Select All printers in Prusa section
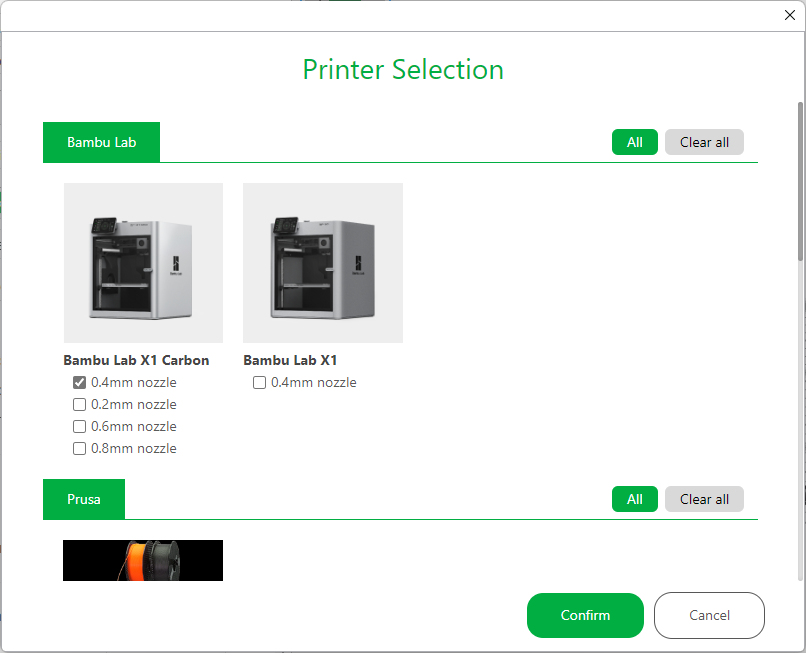This screenshot has width=806, height=653. (x=634, y=499)
